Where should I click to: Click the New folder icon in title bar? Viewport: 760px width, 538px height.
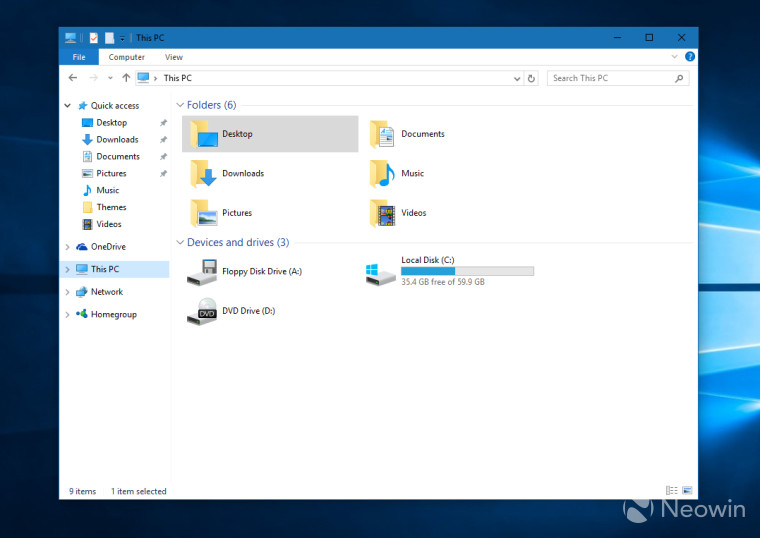pos(110,38)
